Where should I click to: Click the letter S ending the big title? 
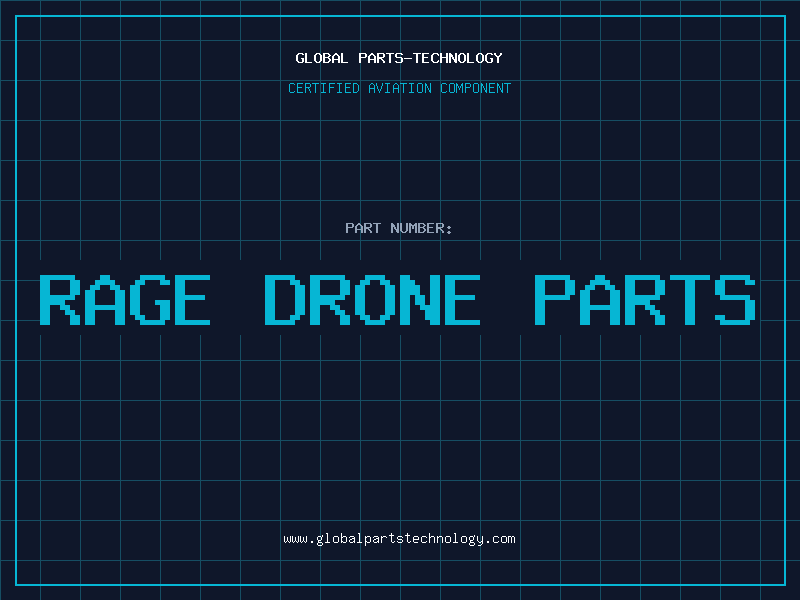click(x=735, y=300)
